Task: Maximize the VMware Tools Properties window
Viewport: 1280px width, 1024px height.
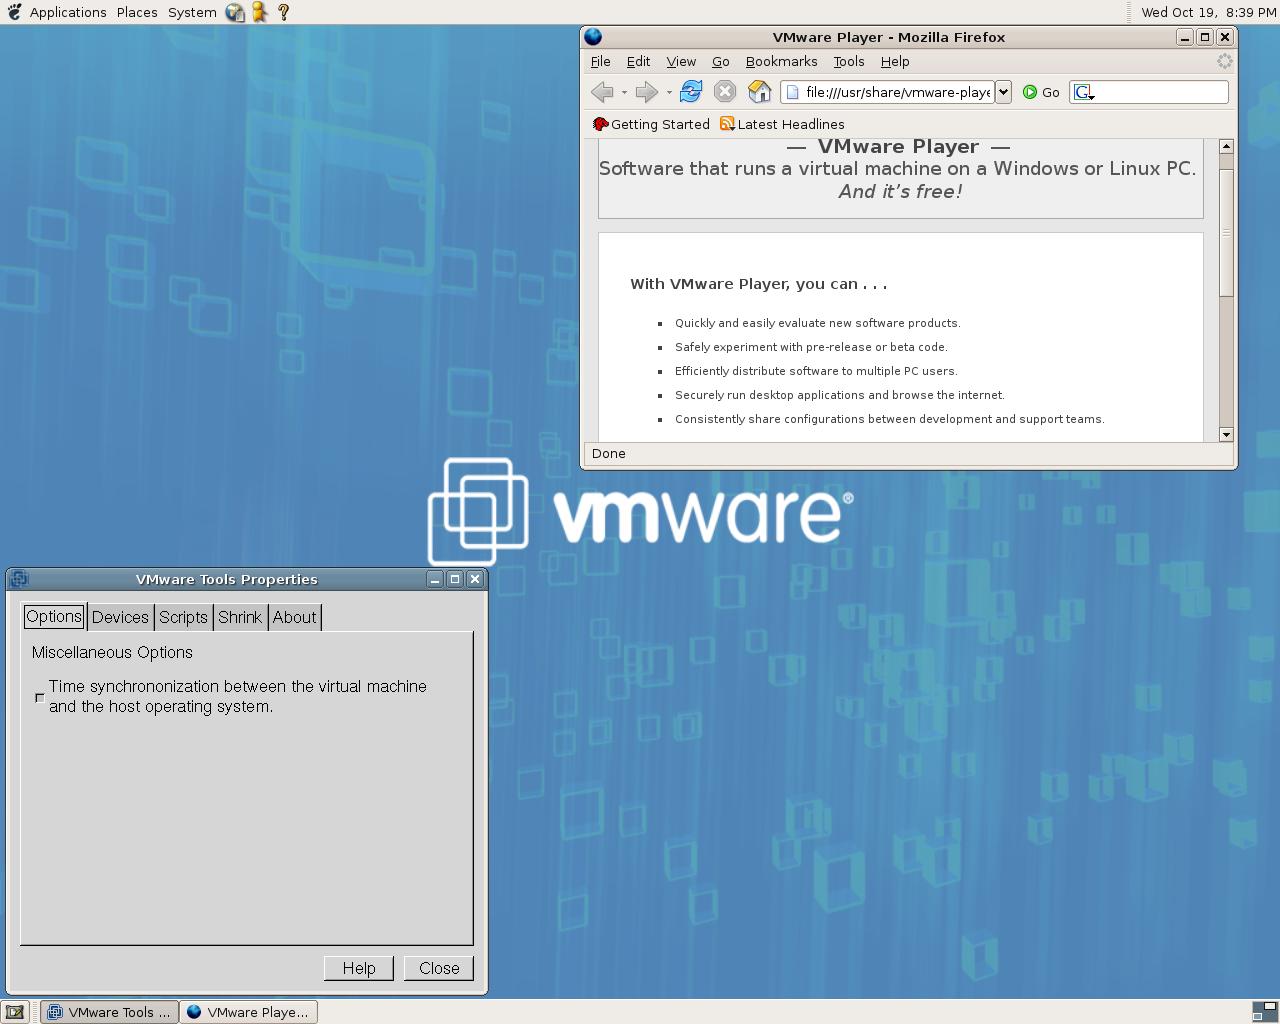Action: tap(455, 579)
